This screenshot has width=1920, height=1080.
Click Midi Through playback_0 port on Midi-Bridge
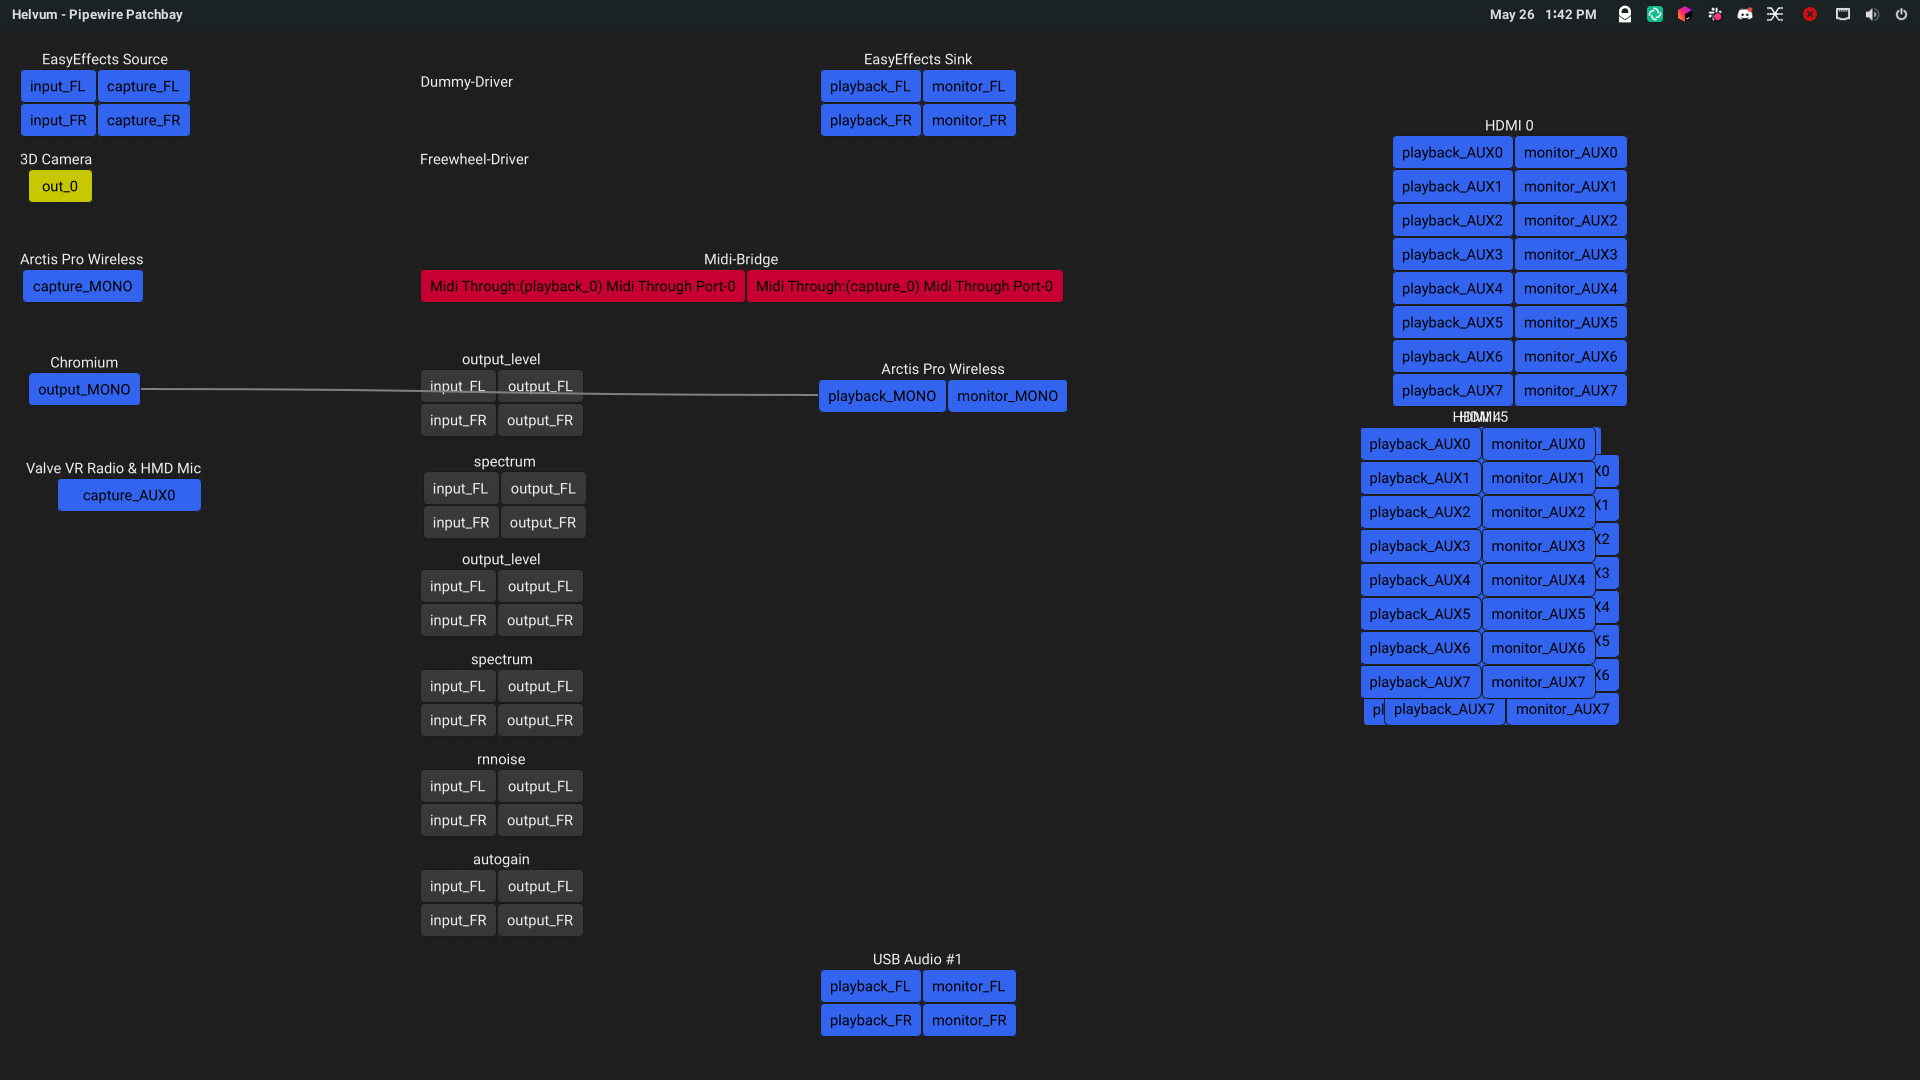point(583,286)
